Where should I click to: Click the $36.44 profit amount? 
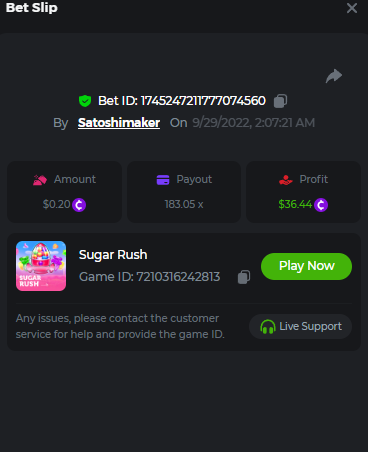coord(295,204)
